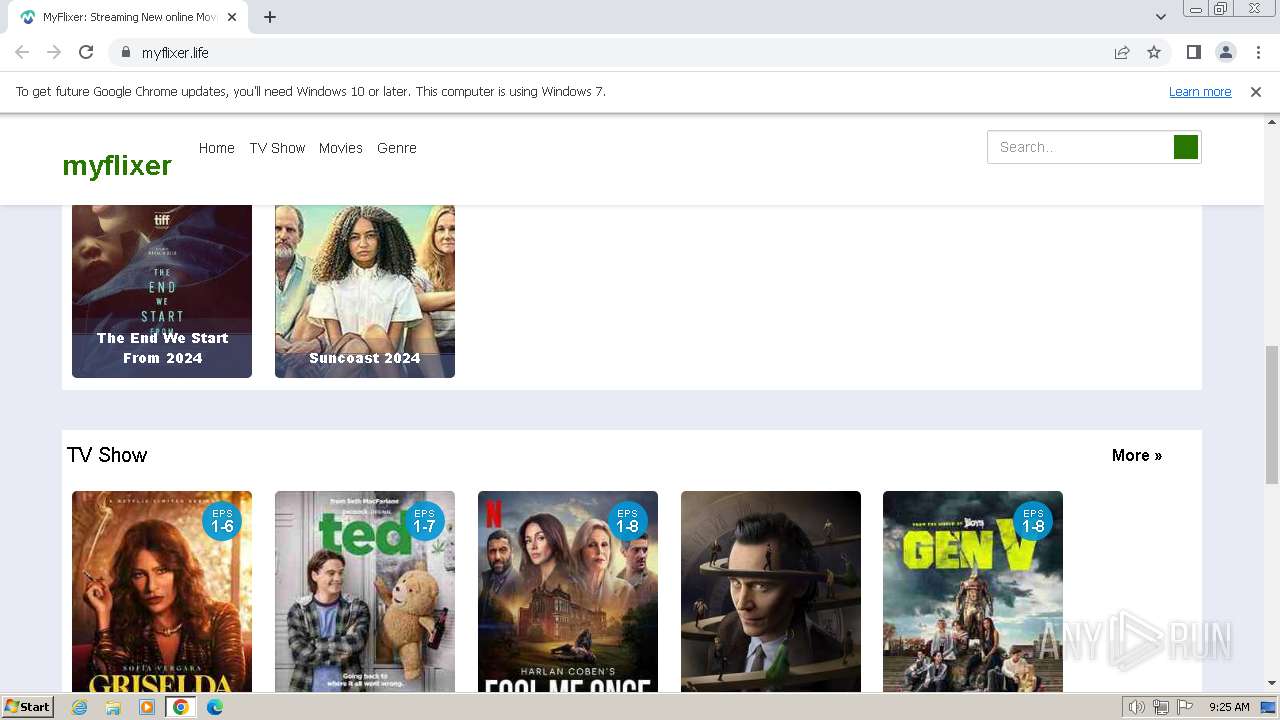1280x720 pixels.
Task: Open the Suncoast 2024 movie poster
Action: coord(365,291)
